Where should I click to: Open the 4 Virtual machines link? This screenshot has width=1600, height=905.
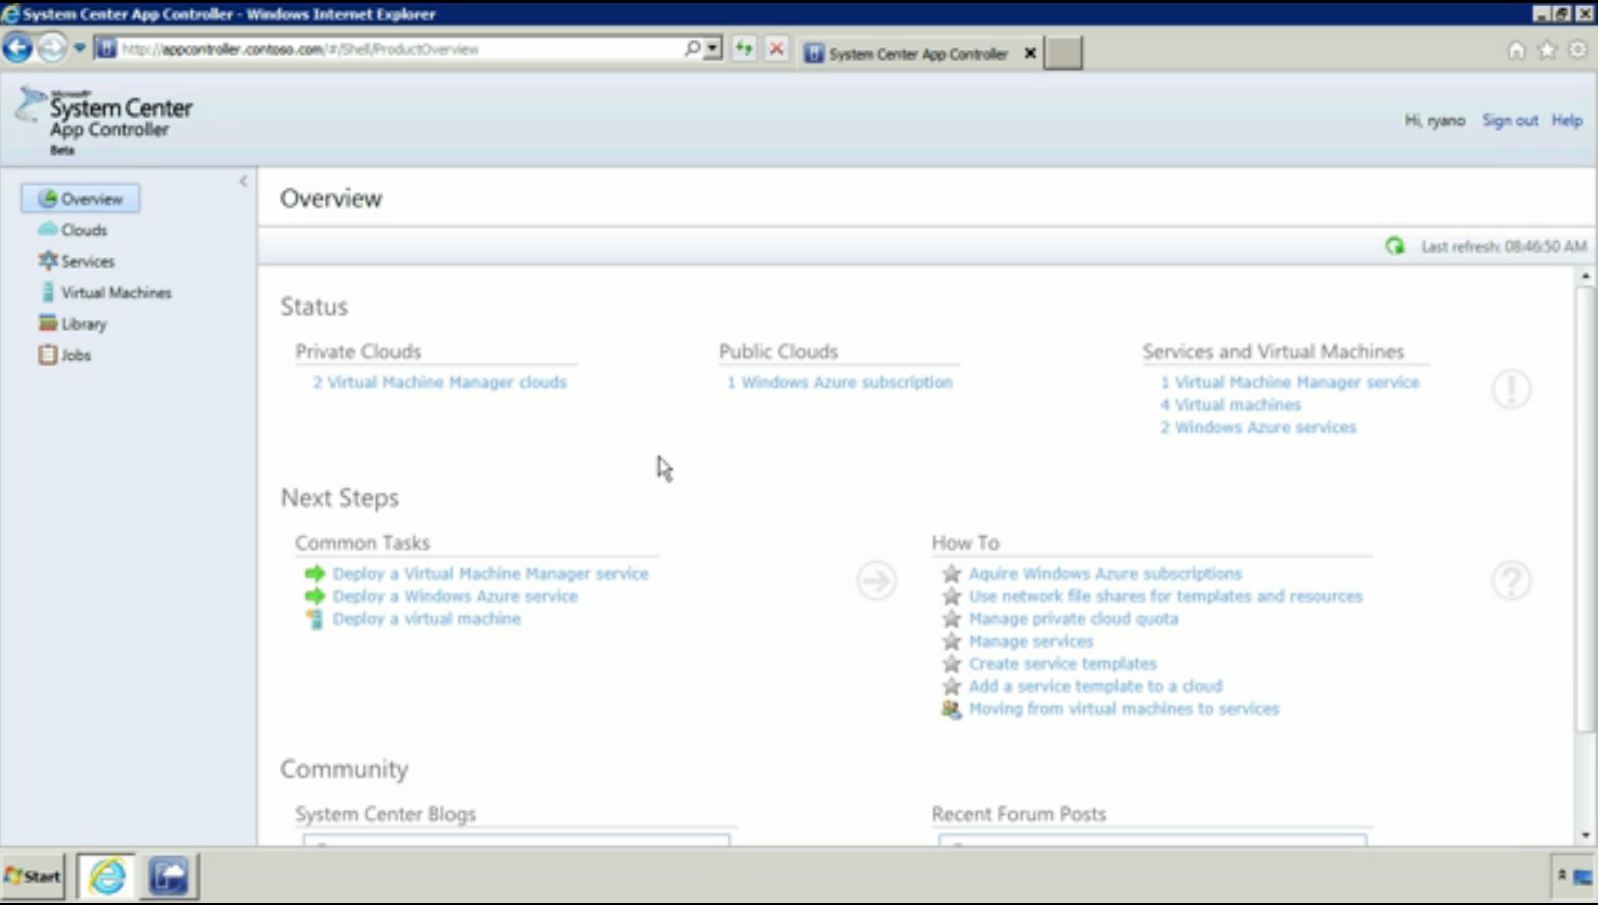[1230, 405]
